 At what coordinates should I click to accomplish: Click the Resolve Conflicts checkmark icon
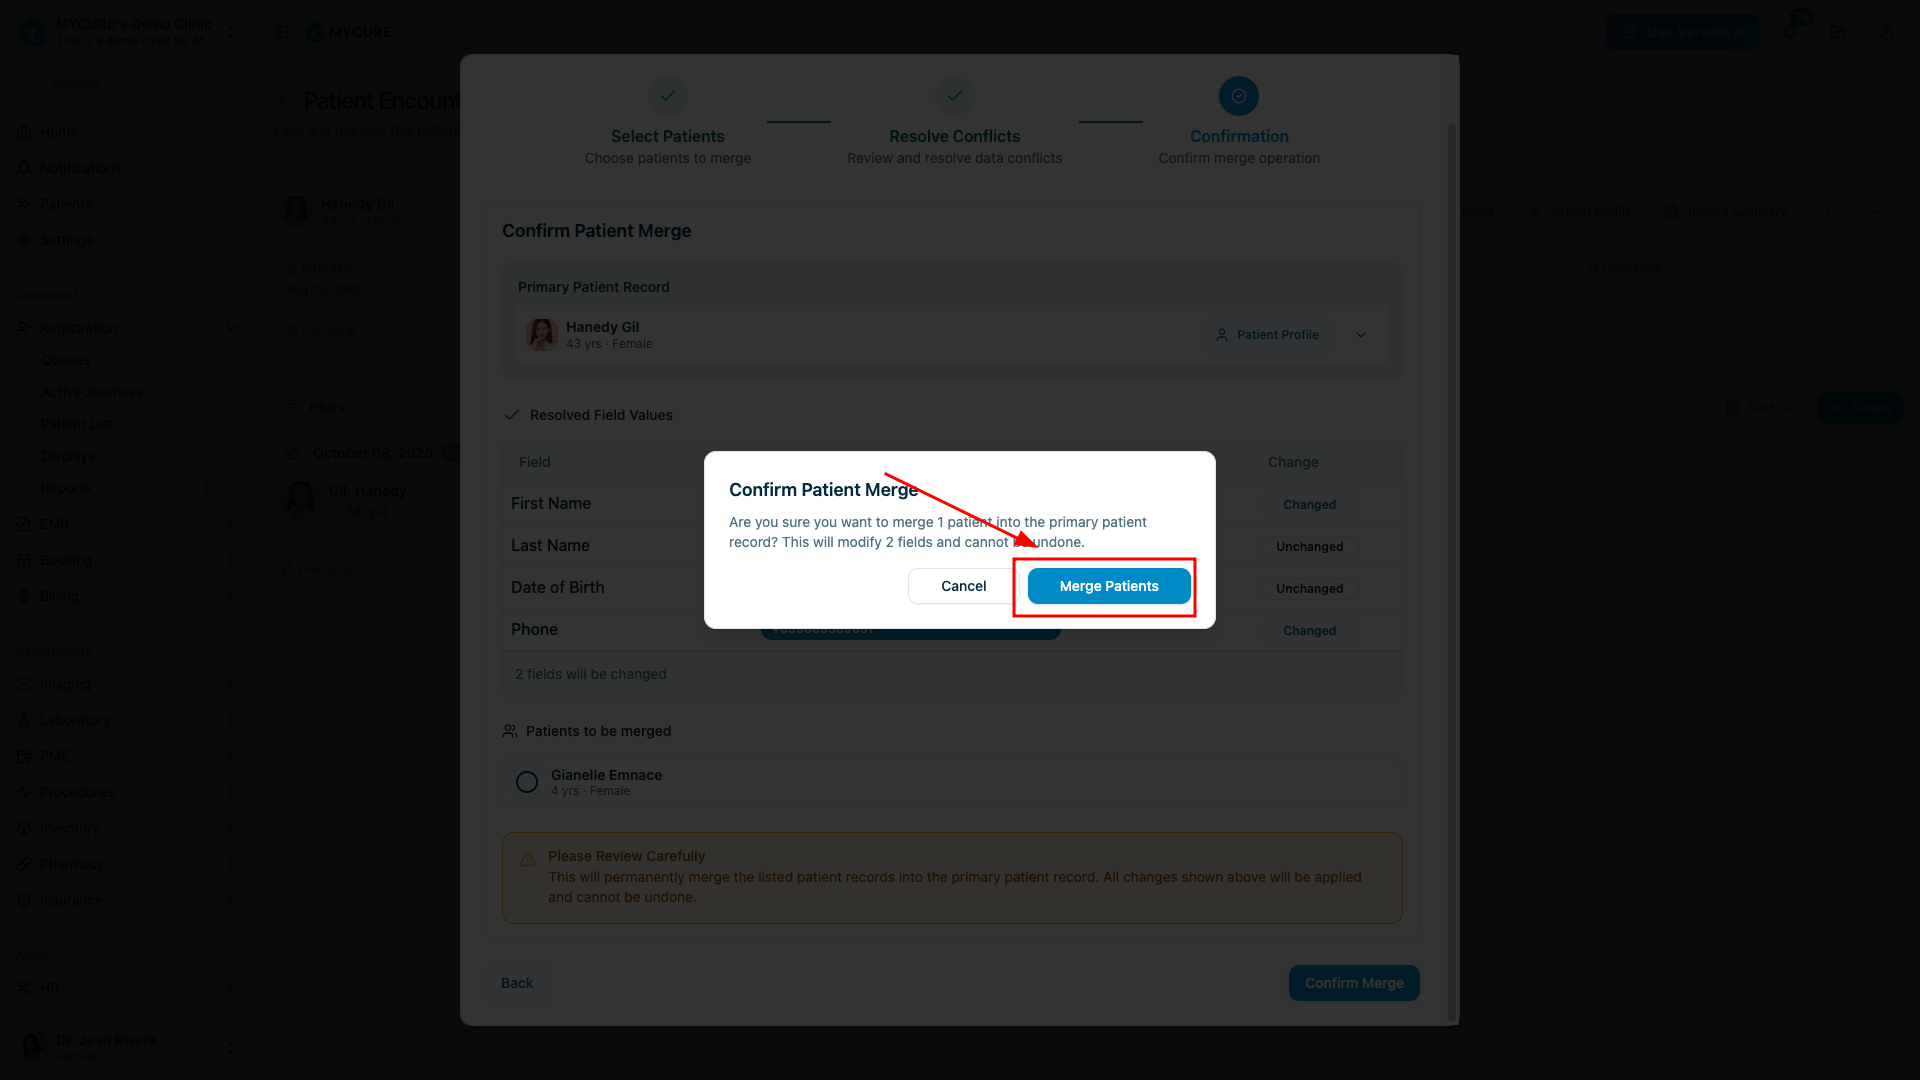pyautogui.click(x=955, y=96)
